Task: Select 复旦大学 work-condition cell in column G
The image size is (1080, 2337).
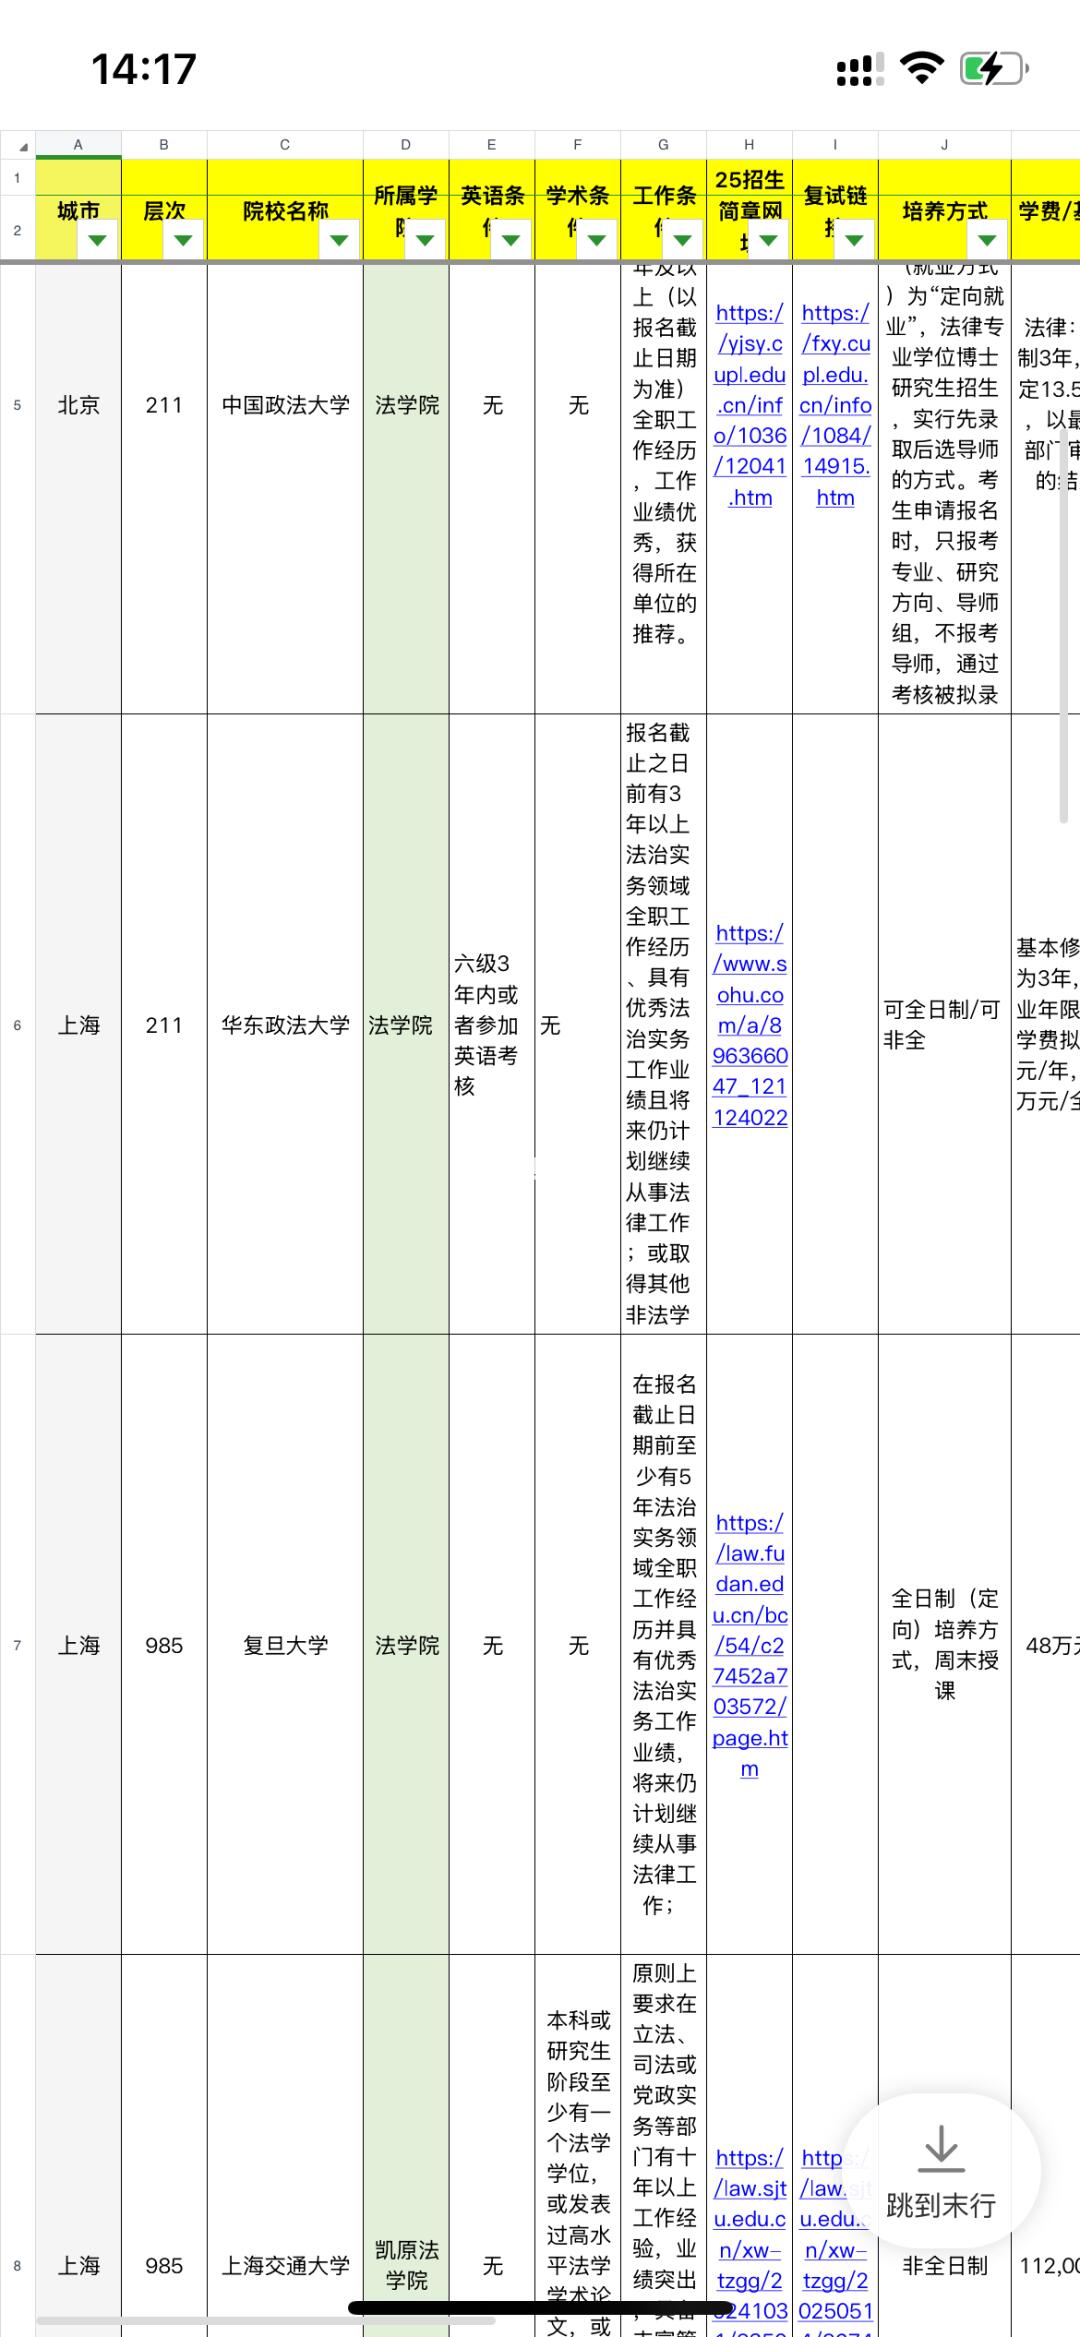Action: (x=664, y=1645)
